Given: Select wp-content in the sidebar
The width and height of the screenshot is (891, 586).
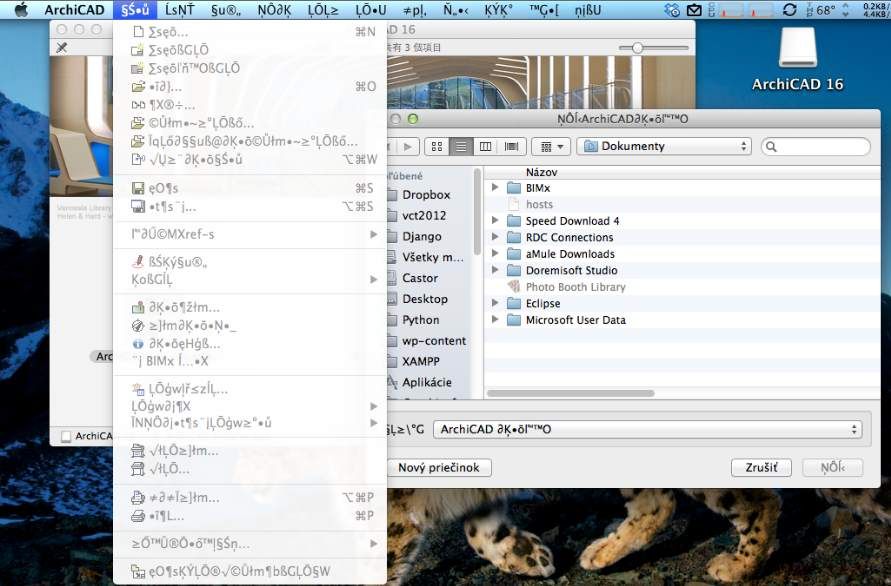Looking at the screenshot, I should tap(434, 341).
